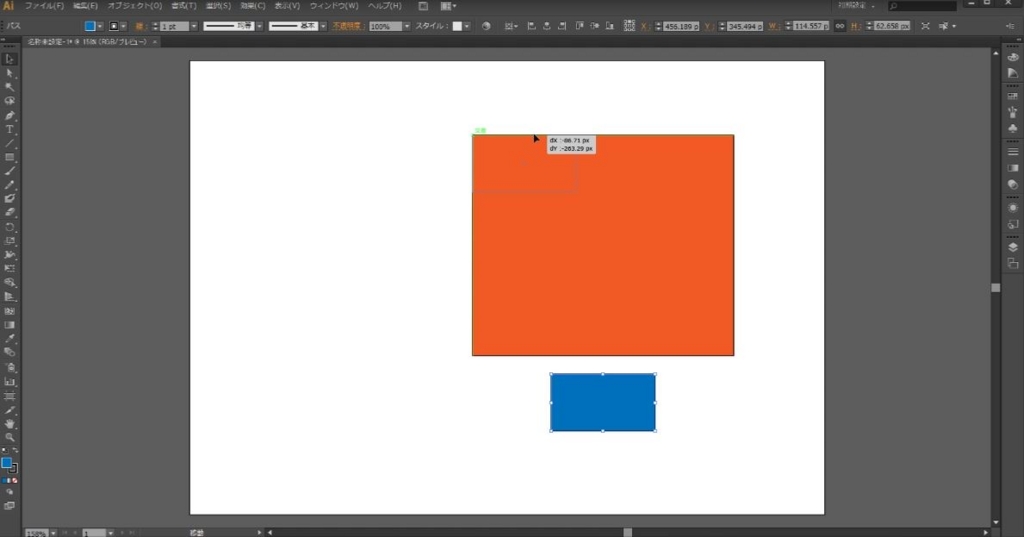The image size is (1024, 537).
Task: Toggle constrain width and height proportions link
Action: click(x=840, y=26)
